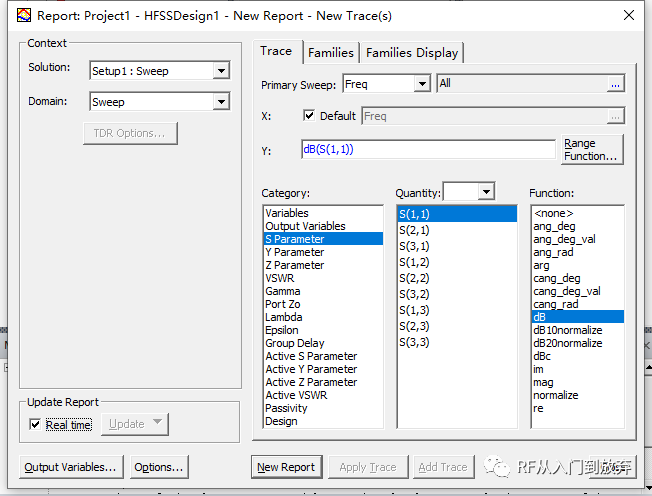Select dB function
652x496 pixels.
[578, 317]
